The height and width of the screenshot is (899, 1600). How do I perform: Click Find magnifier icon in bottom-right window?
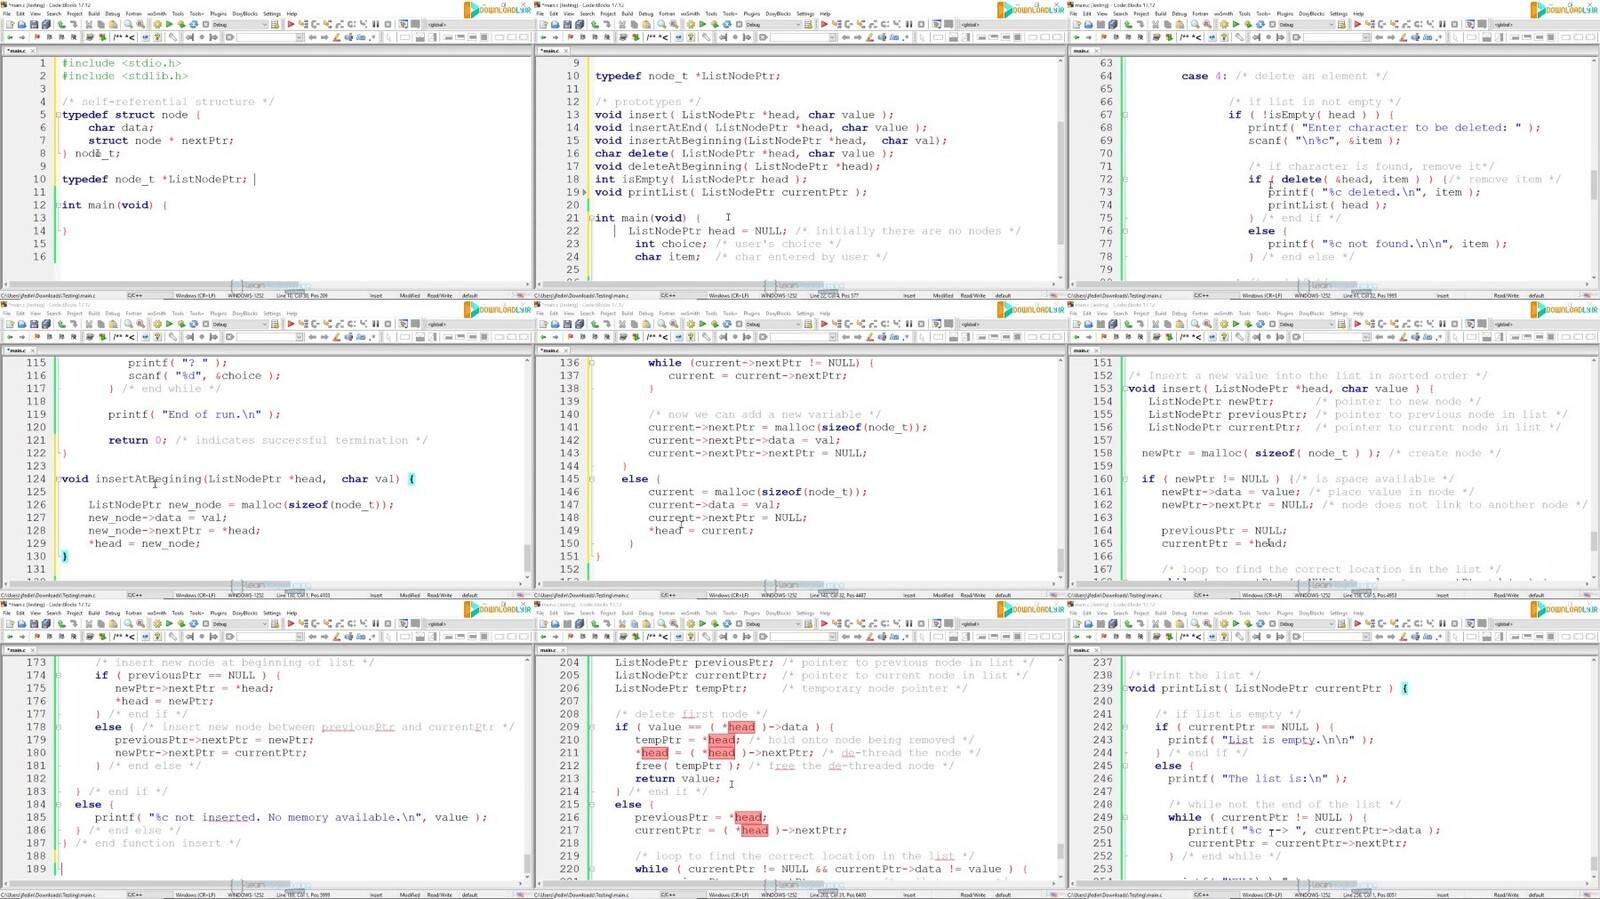click(x=1195, y=624)
